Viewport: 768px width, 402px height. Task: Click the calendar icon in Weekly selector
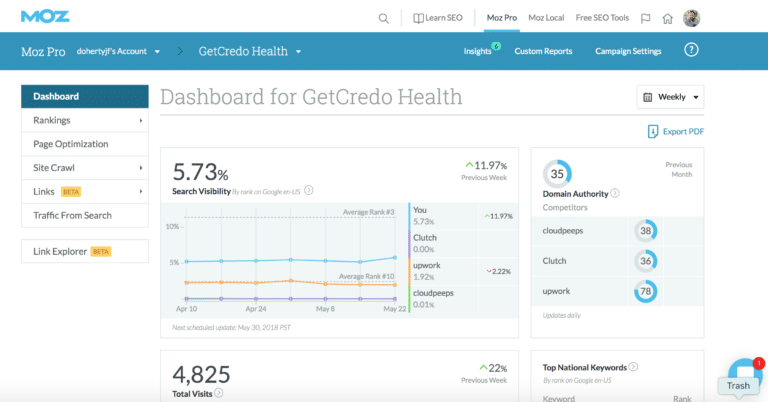pos(648,97)
